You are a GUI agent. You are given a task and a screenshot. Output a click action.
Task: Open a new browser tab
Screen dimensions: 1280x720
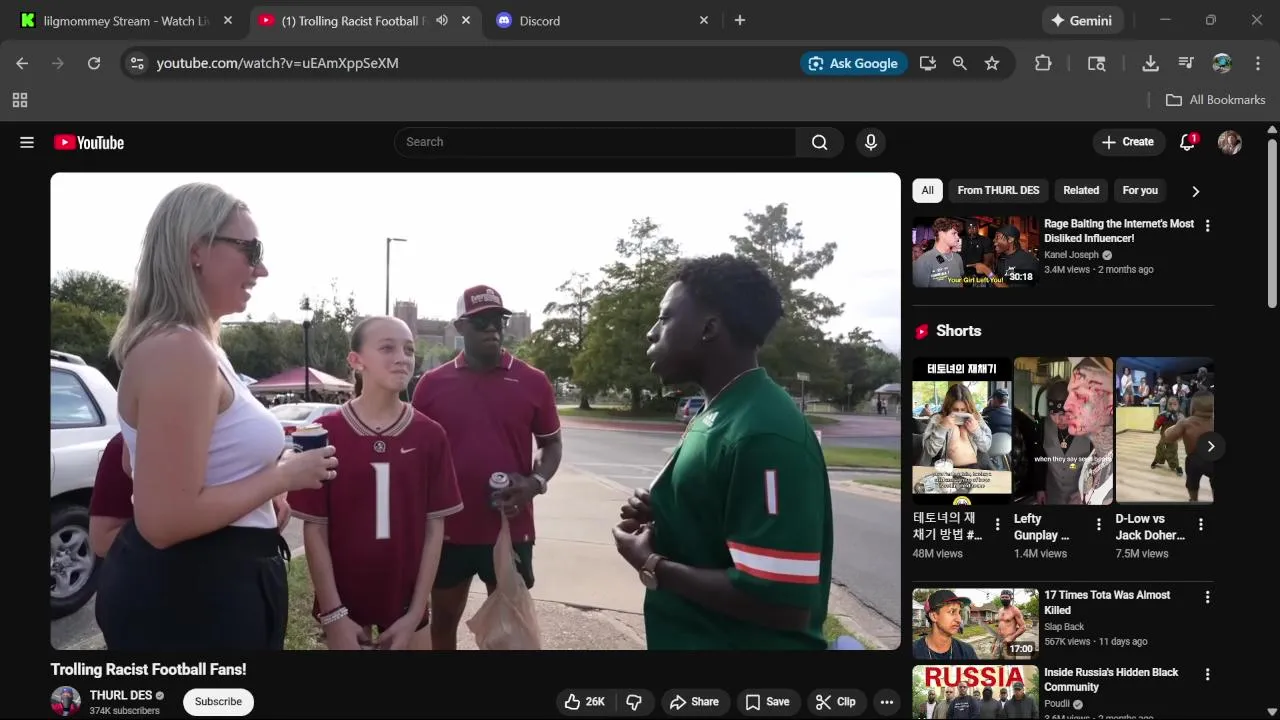pos(740,20)
